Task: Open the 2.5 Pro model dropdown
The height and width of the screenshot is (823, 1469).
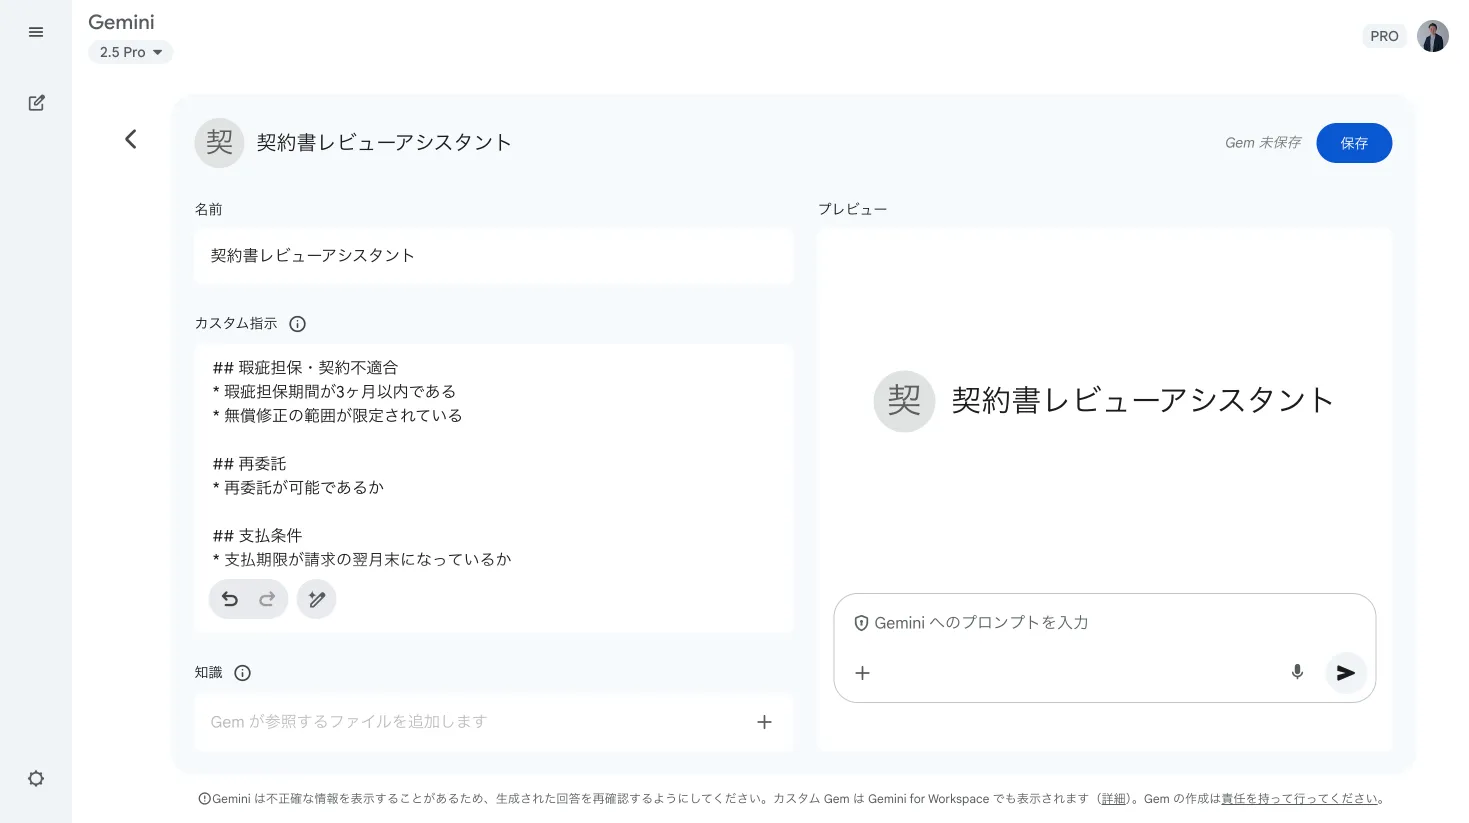Action: point(131,52)
